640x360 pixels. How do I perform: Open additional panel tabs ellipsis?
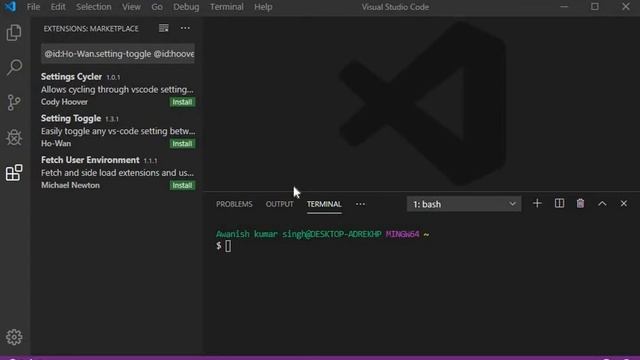coord(360,204)
